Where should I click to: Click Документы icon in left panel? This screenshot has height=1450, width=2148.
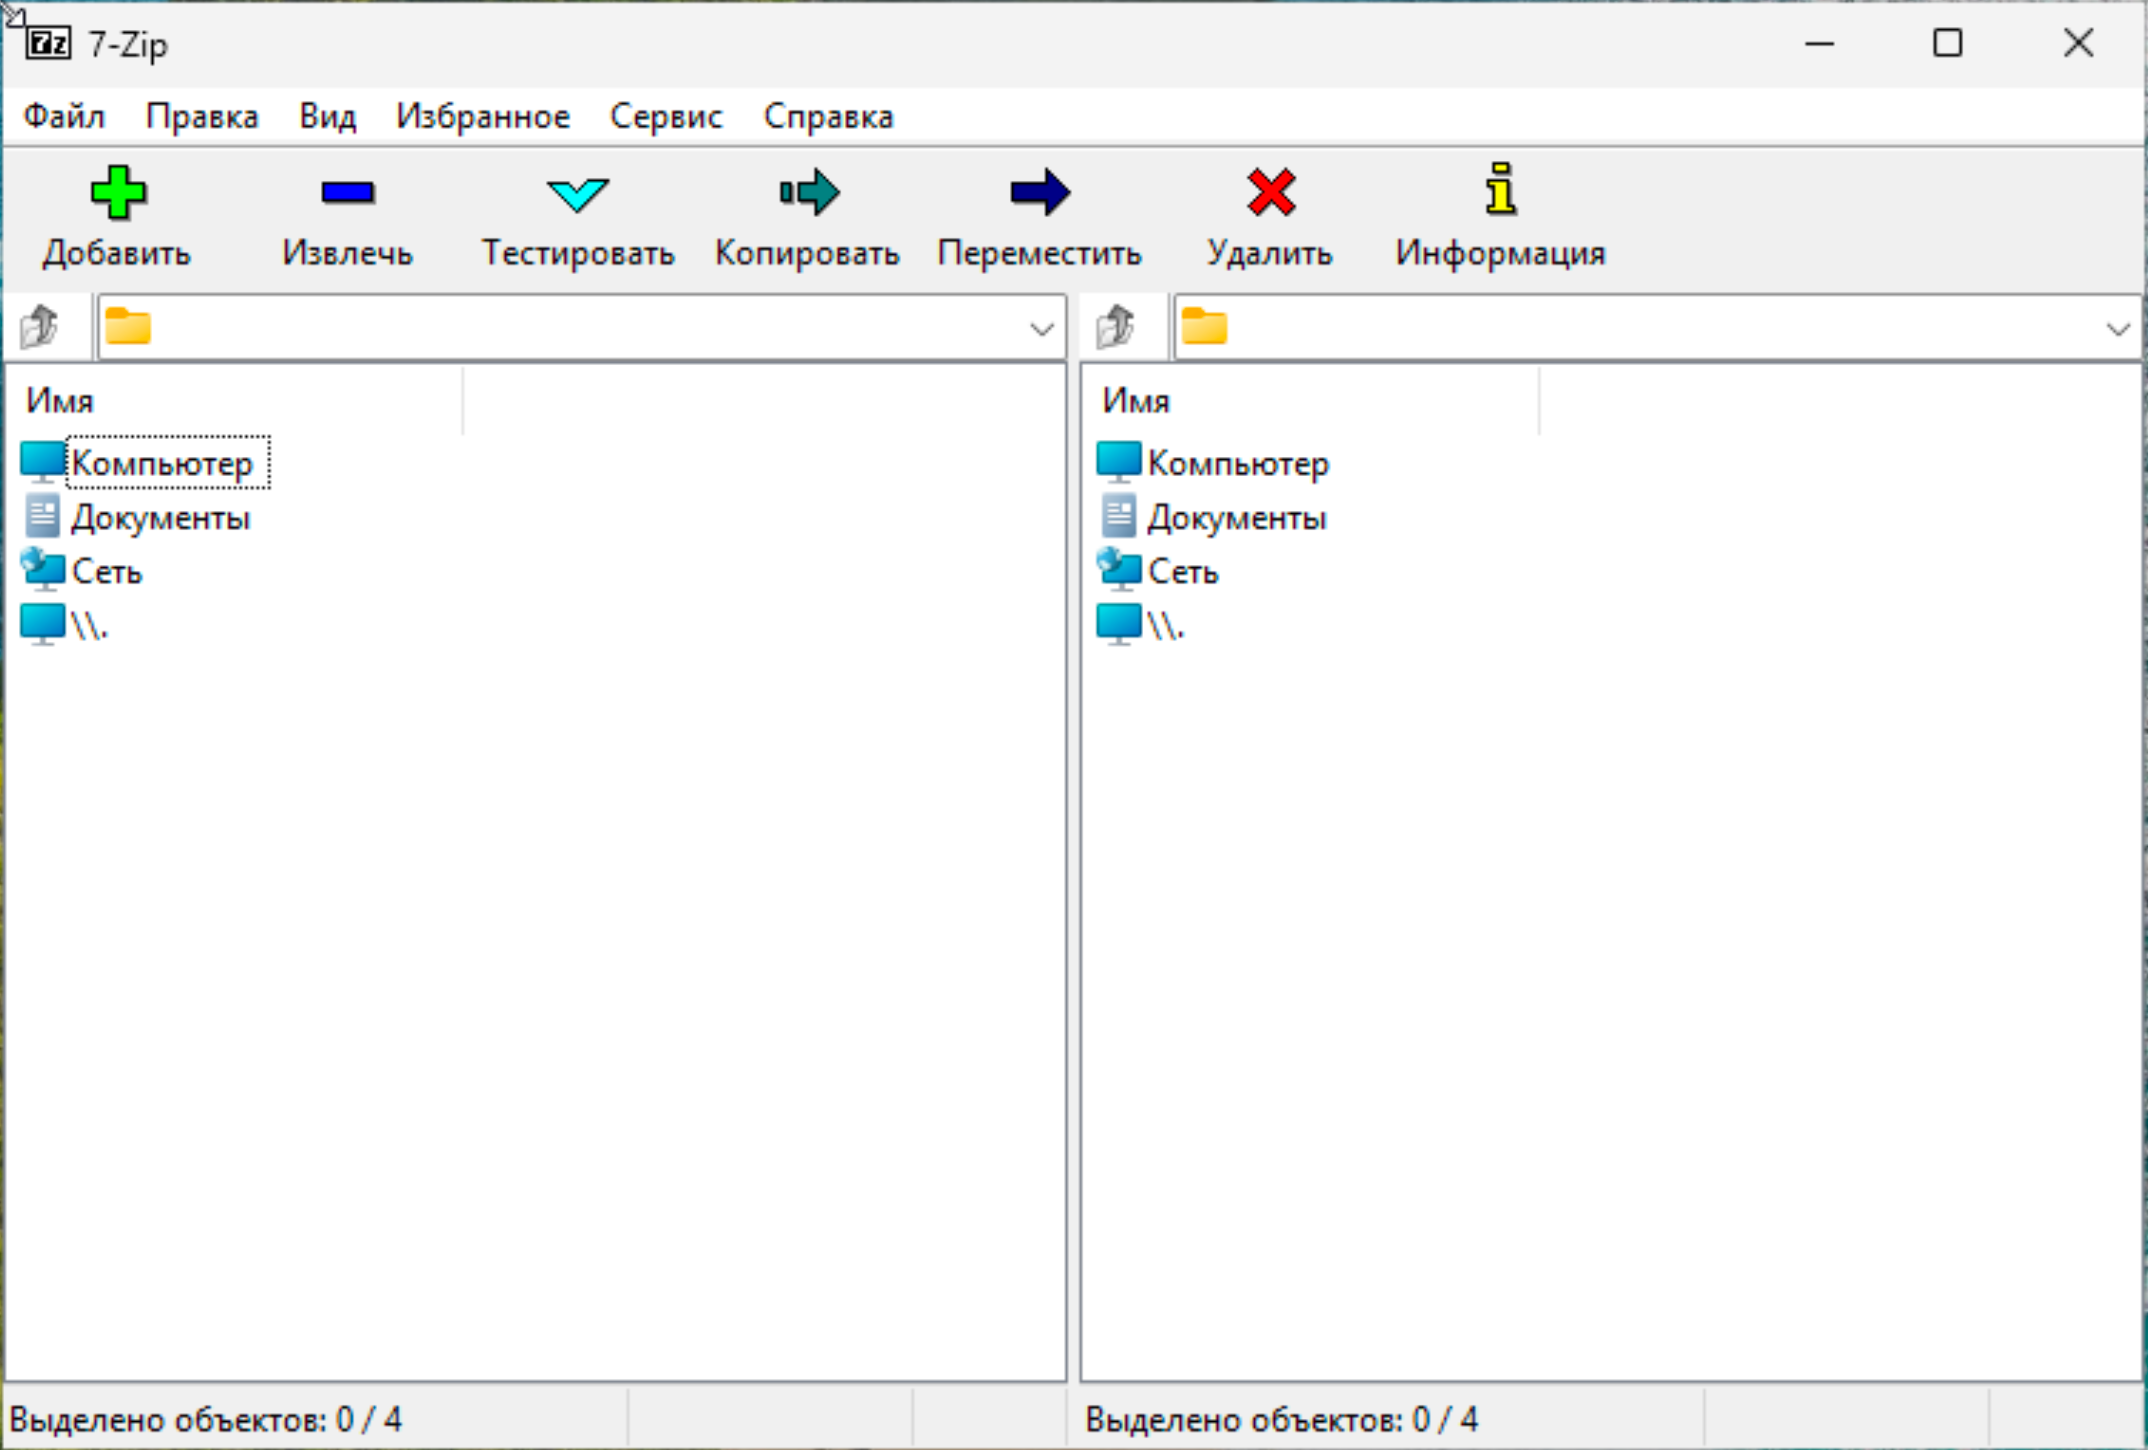pos(42,516)
